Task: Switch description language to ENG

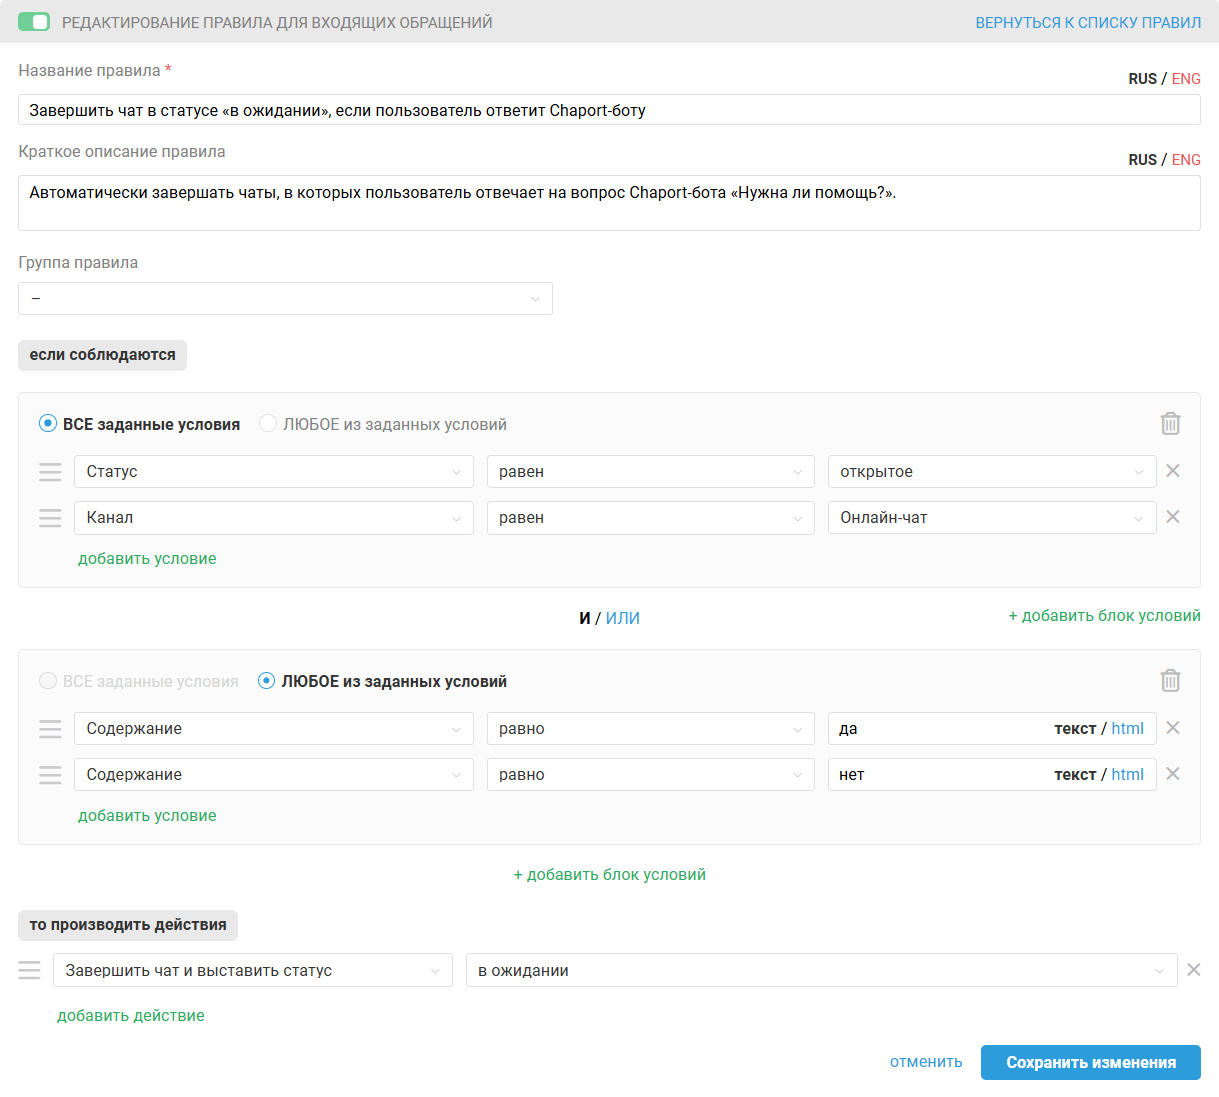Action: [x=1186, y=160]
